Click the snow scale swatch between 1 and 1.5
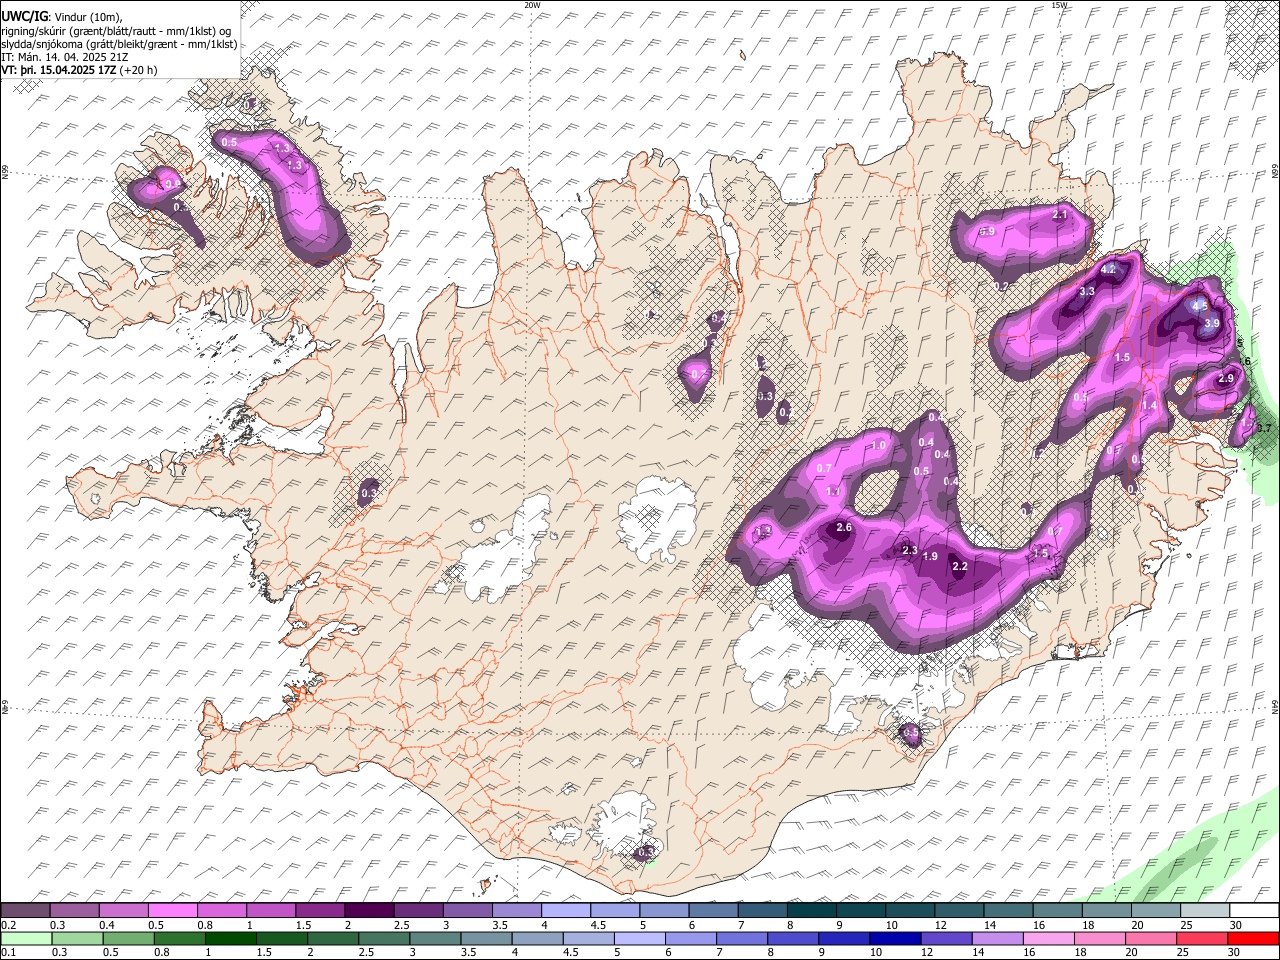Image resolution: width=1280 pixels, height=960 pixels. (270, 911)
